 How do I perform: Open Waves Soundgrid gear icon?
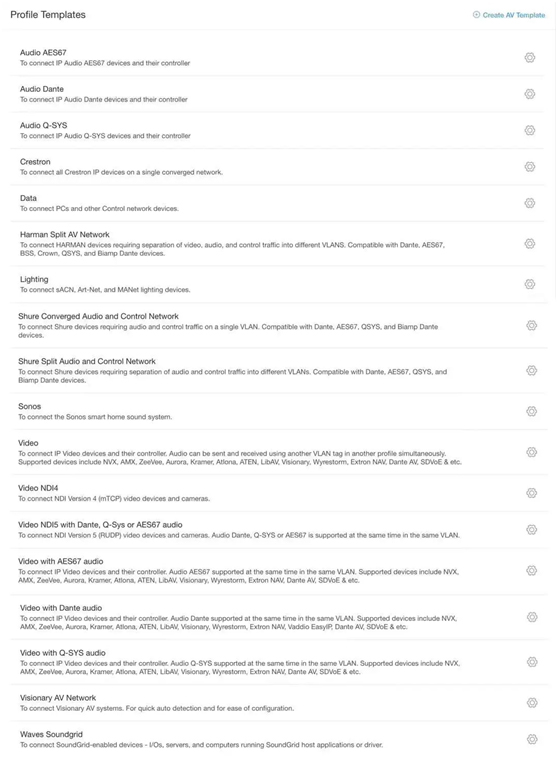tap(532, 739)
